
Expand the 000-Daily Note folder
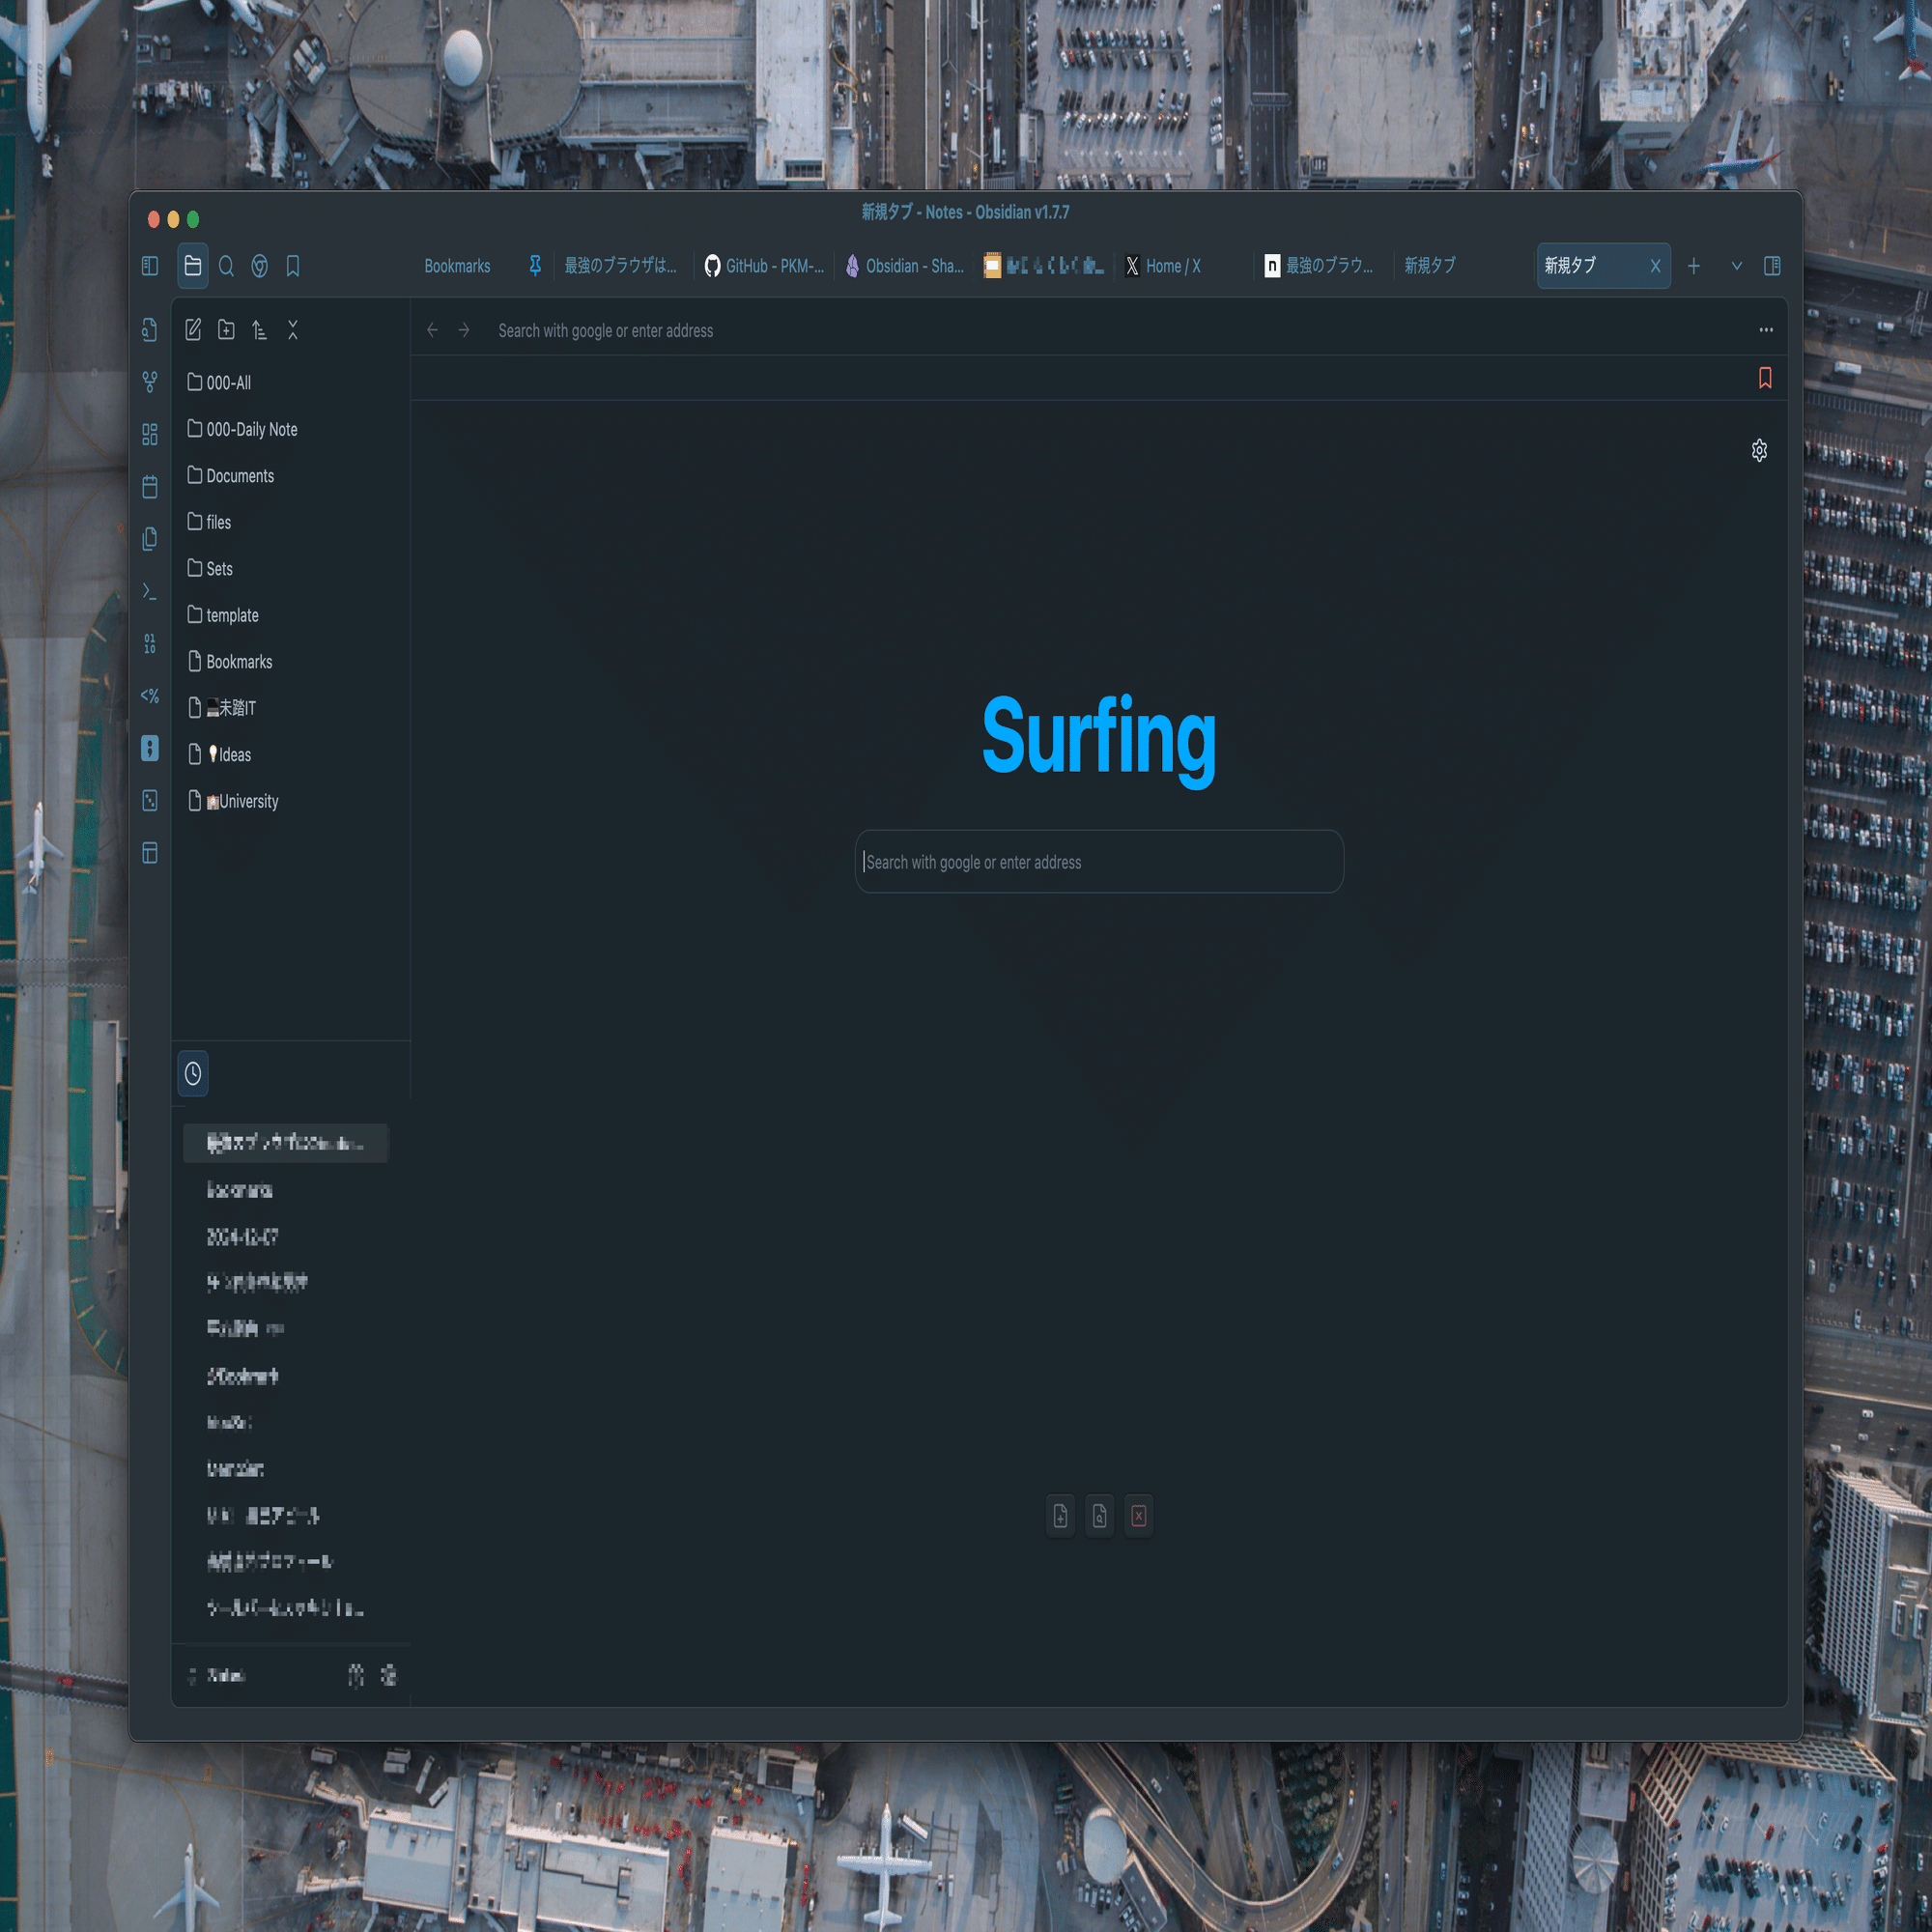coord(251,429)
